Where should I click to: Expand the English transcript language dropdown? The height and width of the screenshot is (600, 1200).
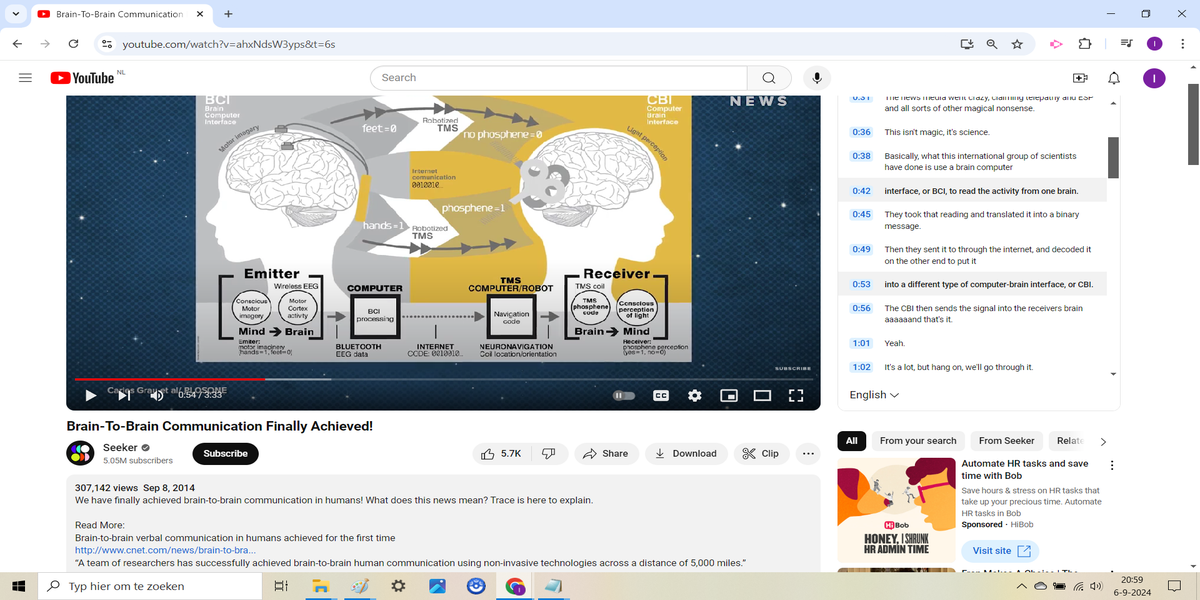(874, 395)
